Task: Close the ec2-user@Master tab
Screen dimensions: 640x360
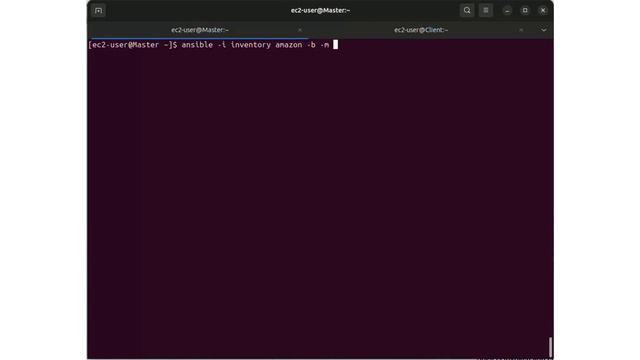Action: click(300, 30)
